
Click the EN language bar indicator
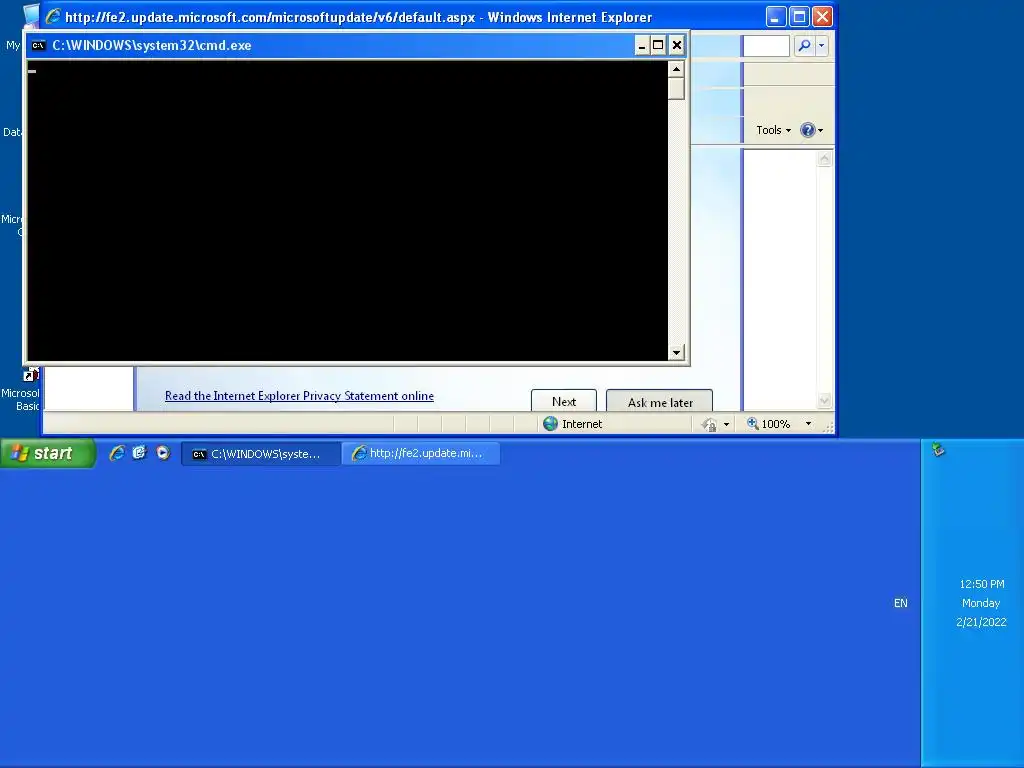pyautogui.click(x=901, y=603)
